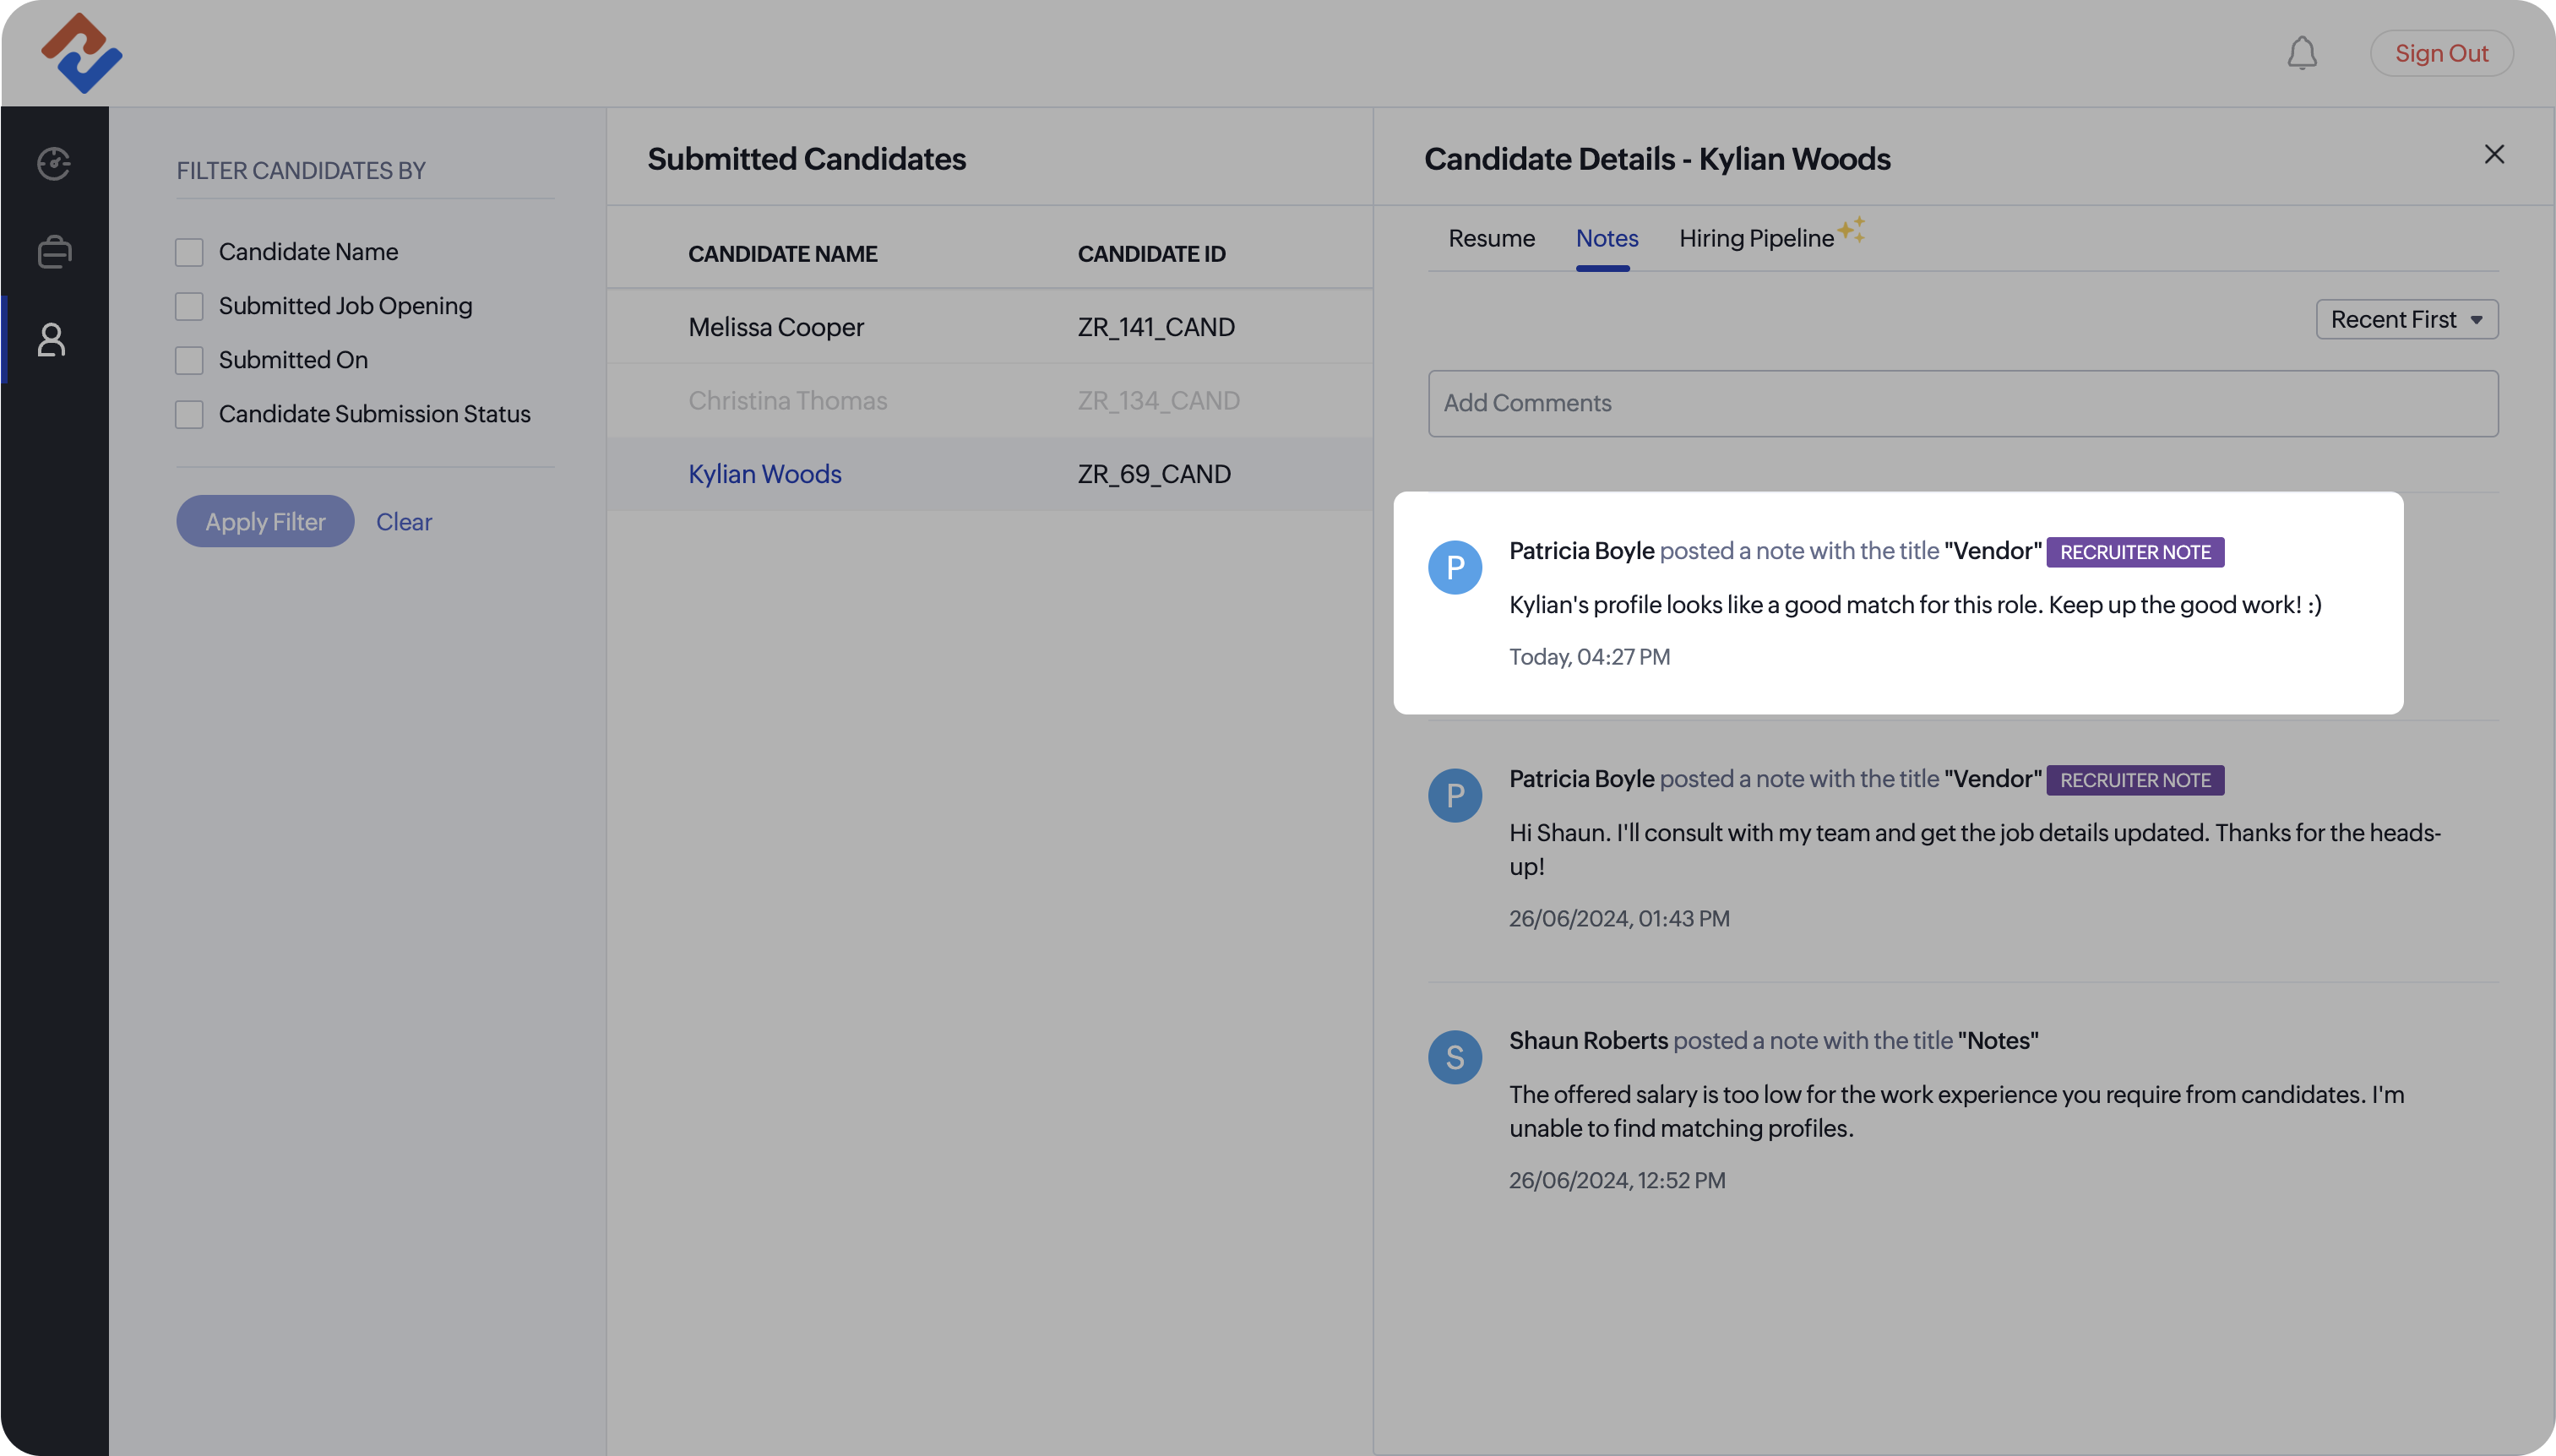Open the dashboard gauge icon in the sidebar

54,164
